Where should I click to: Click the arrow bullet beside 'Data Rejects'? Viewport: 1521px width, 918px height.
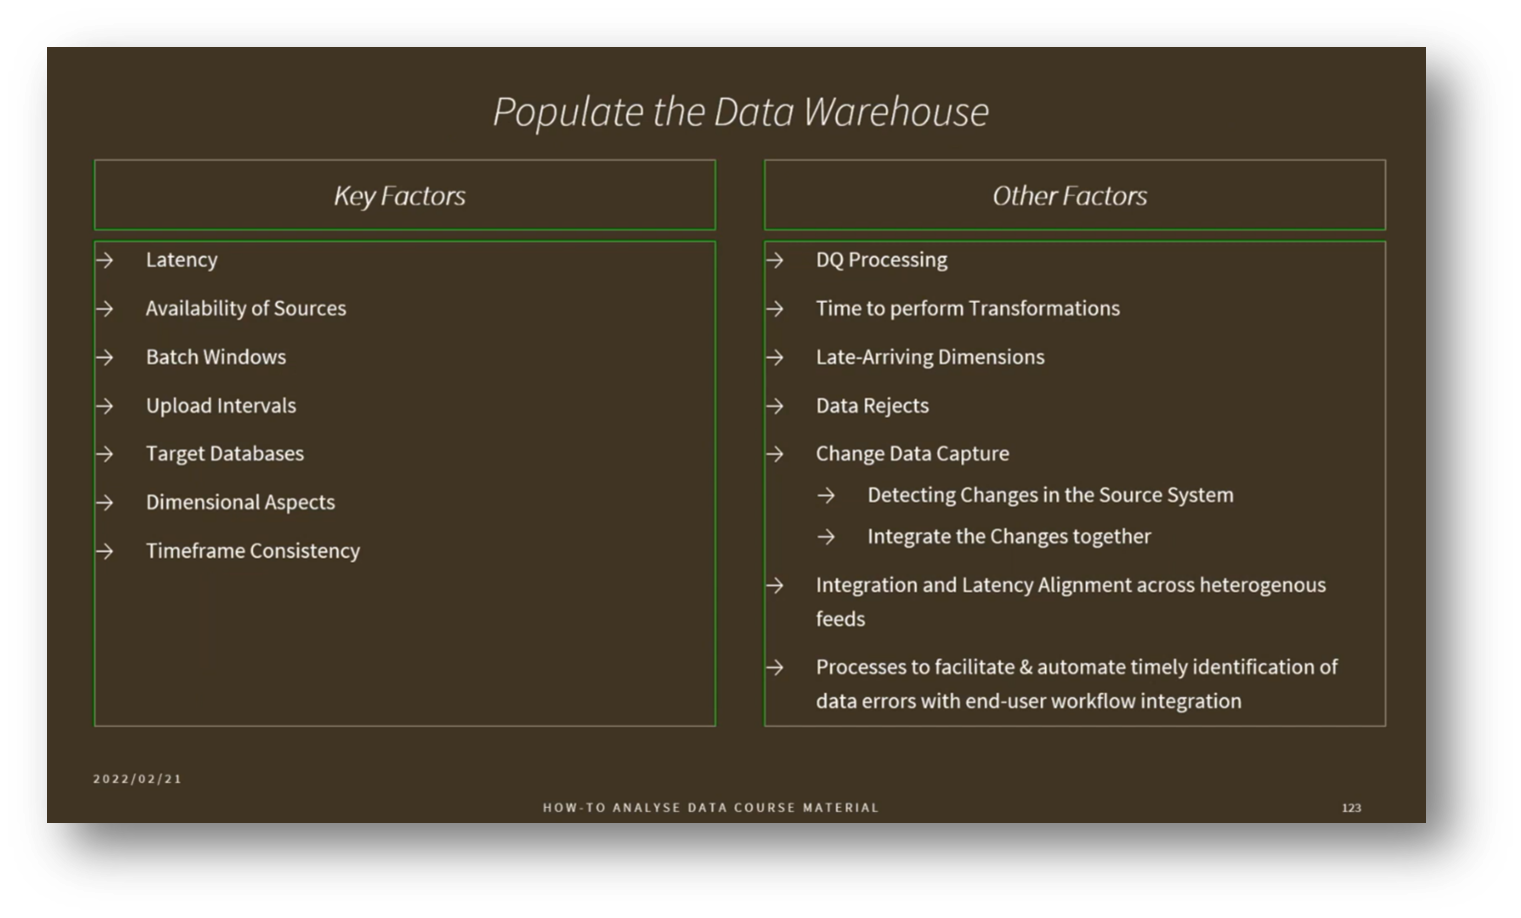(775, 406)
